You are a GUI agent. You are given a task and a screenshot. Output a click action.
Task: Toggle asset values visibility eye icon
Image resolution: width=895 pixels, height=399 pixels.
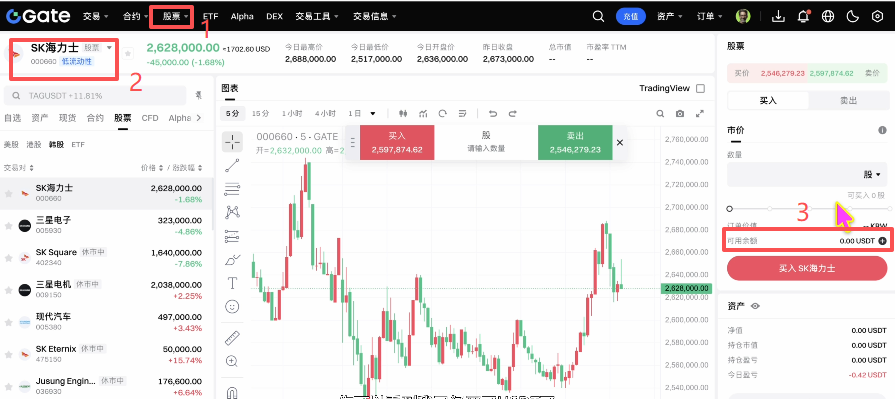tap(755, 307)
